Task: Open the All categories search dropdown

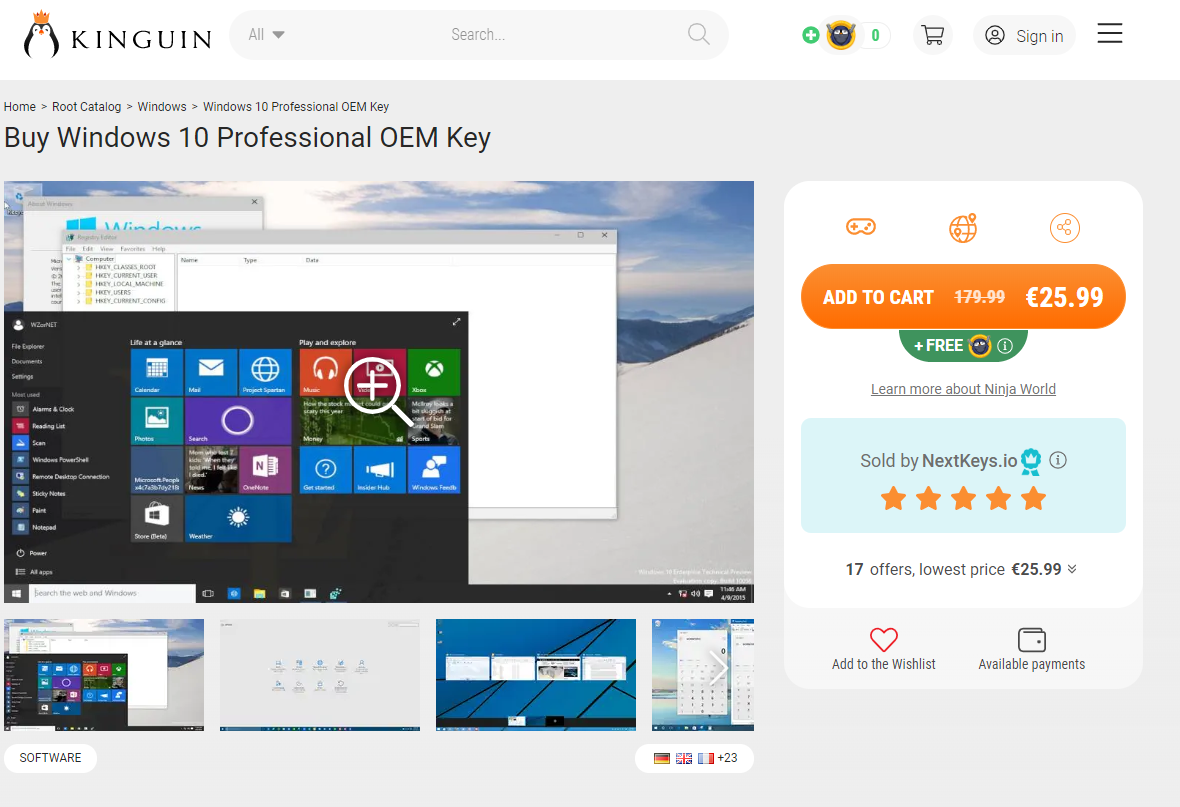Action: tap(266, 35)
